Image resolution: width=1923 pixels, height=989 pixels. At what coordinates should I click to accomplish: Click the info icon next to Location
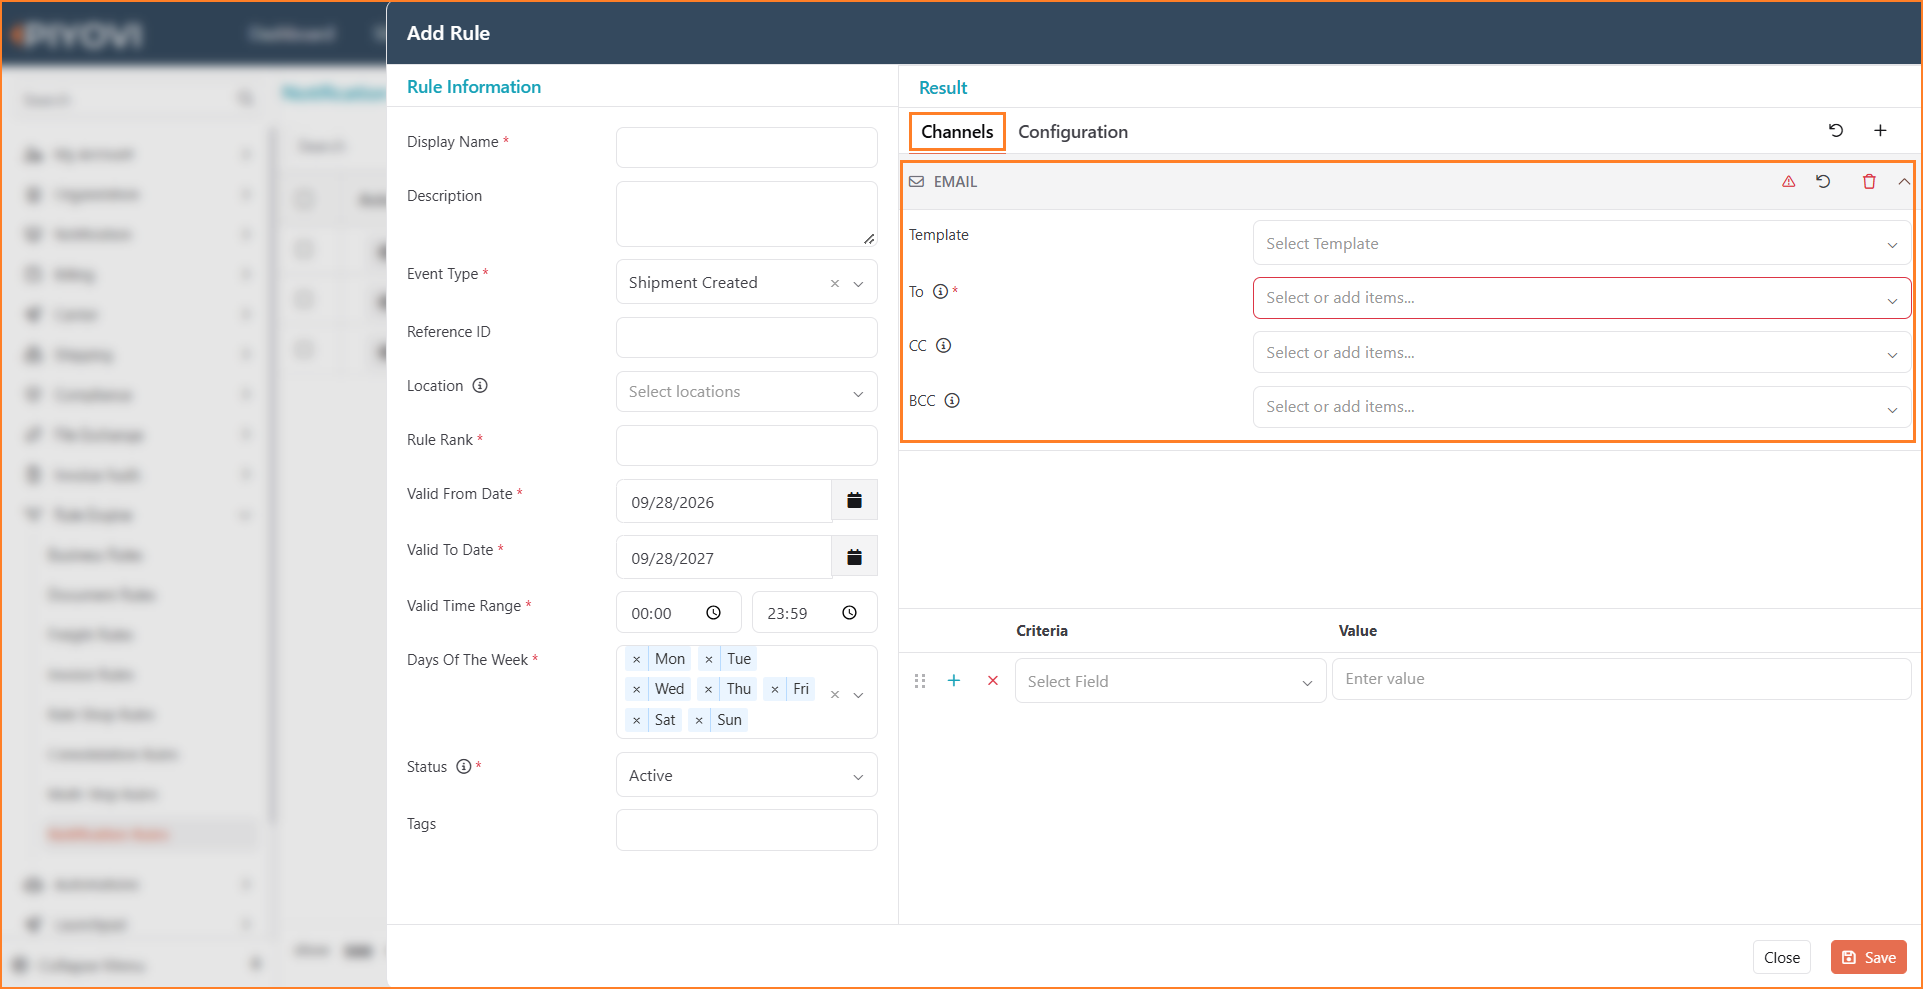point(480,386)
